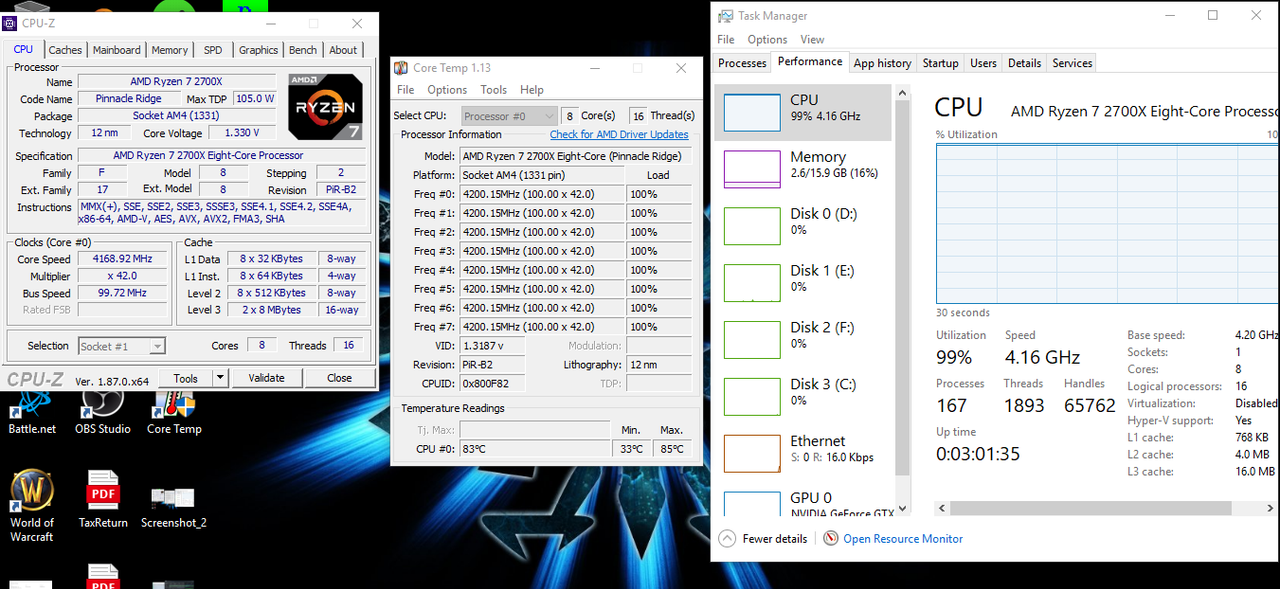This screenshot has height=589, width=1280.
Task: Click the CPU utilization graph in Task Manager
Action: point(1107,223)
